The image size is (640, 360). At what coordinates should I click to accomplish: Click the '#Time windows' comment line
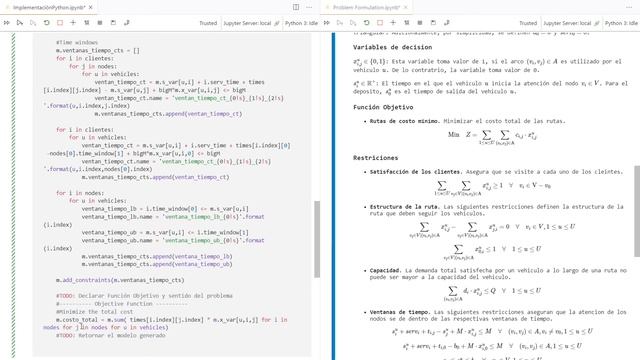tap(77, 42)
